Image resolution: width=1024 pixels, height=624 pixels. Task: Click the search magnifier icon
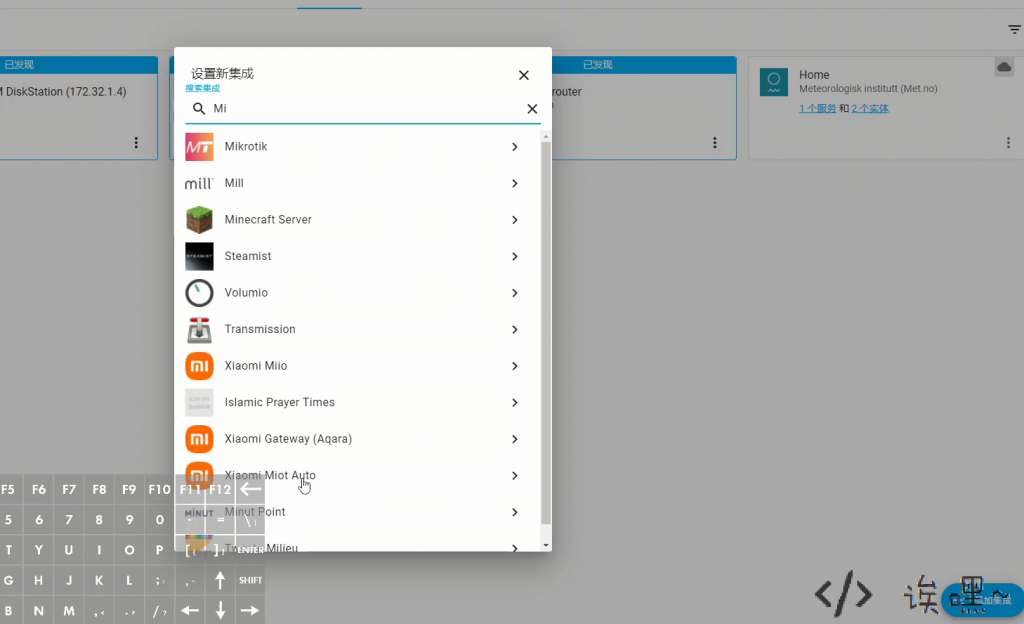point(199,108)
